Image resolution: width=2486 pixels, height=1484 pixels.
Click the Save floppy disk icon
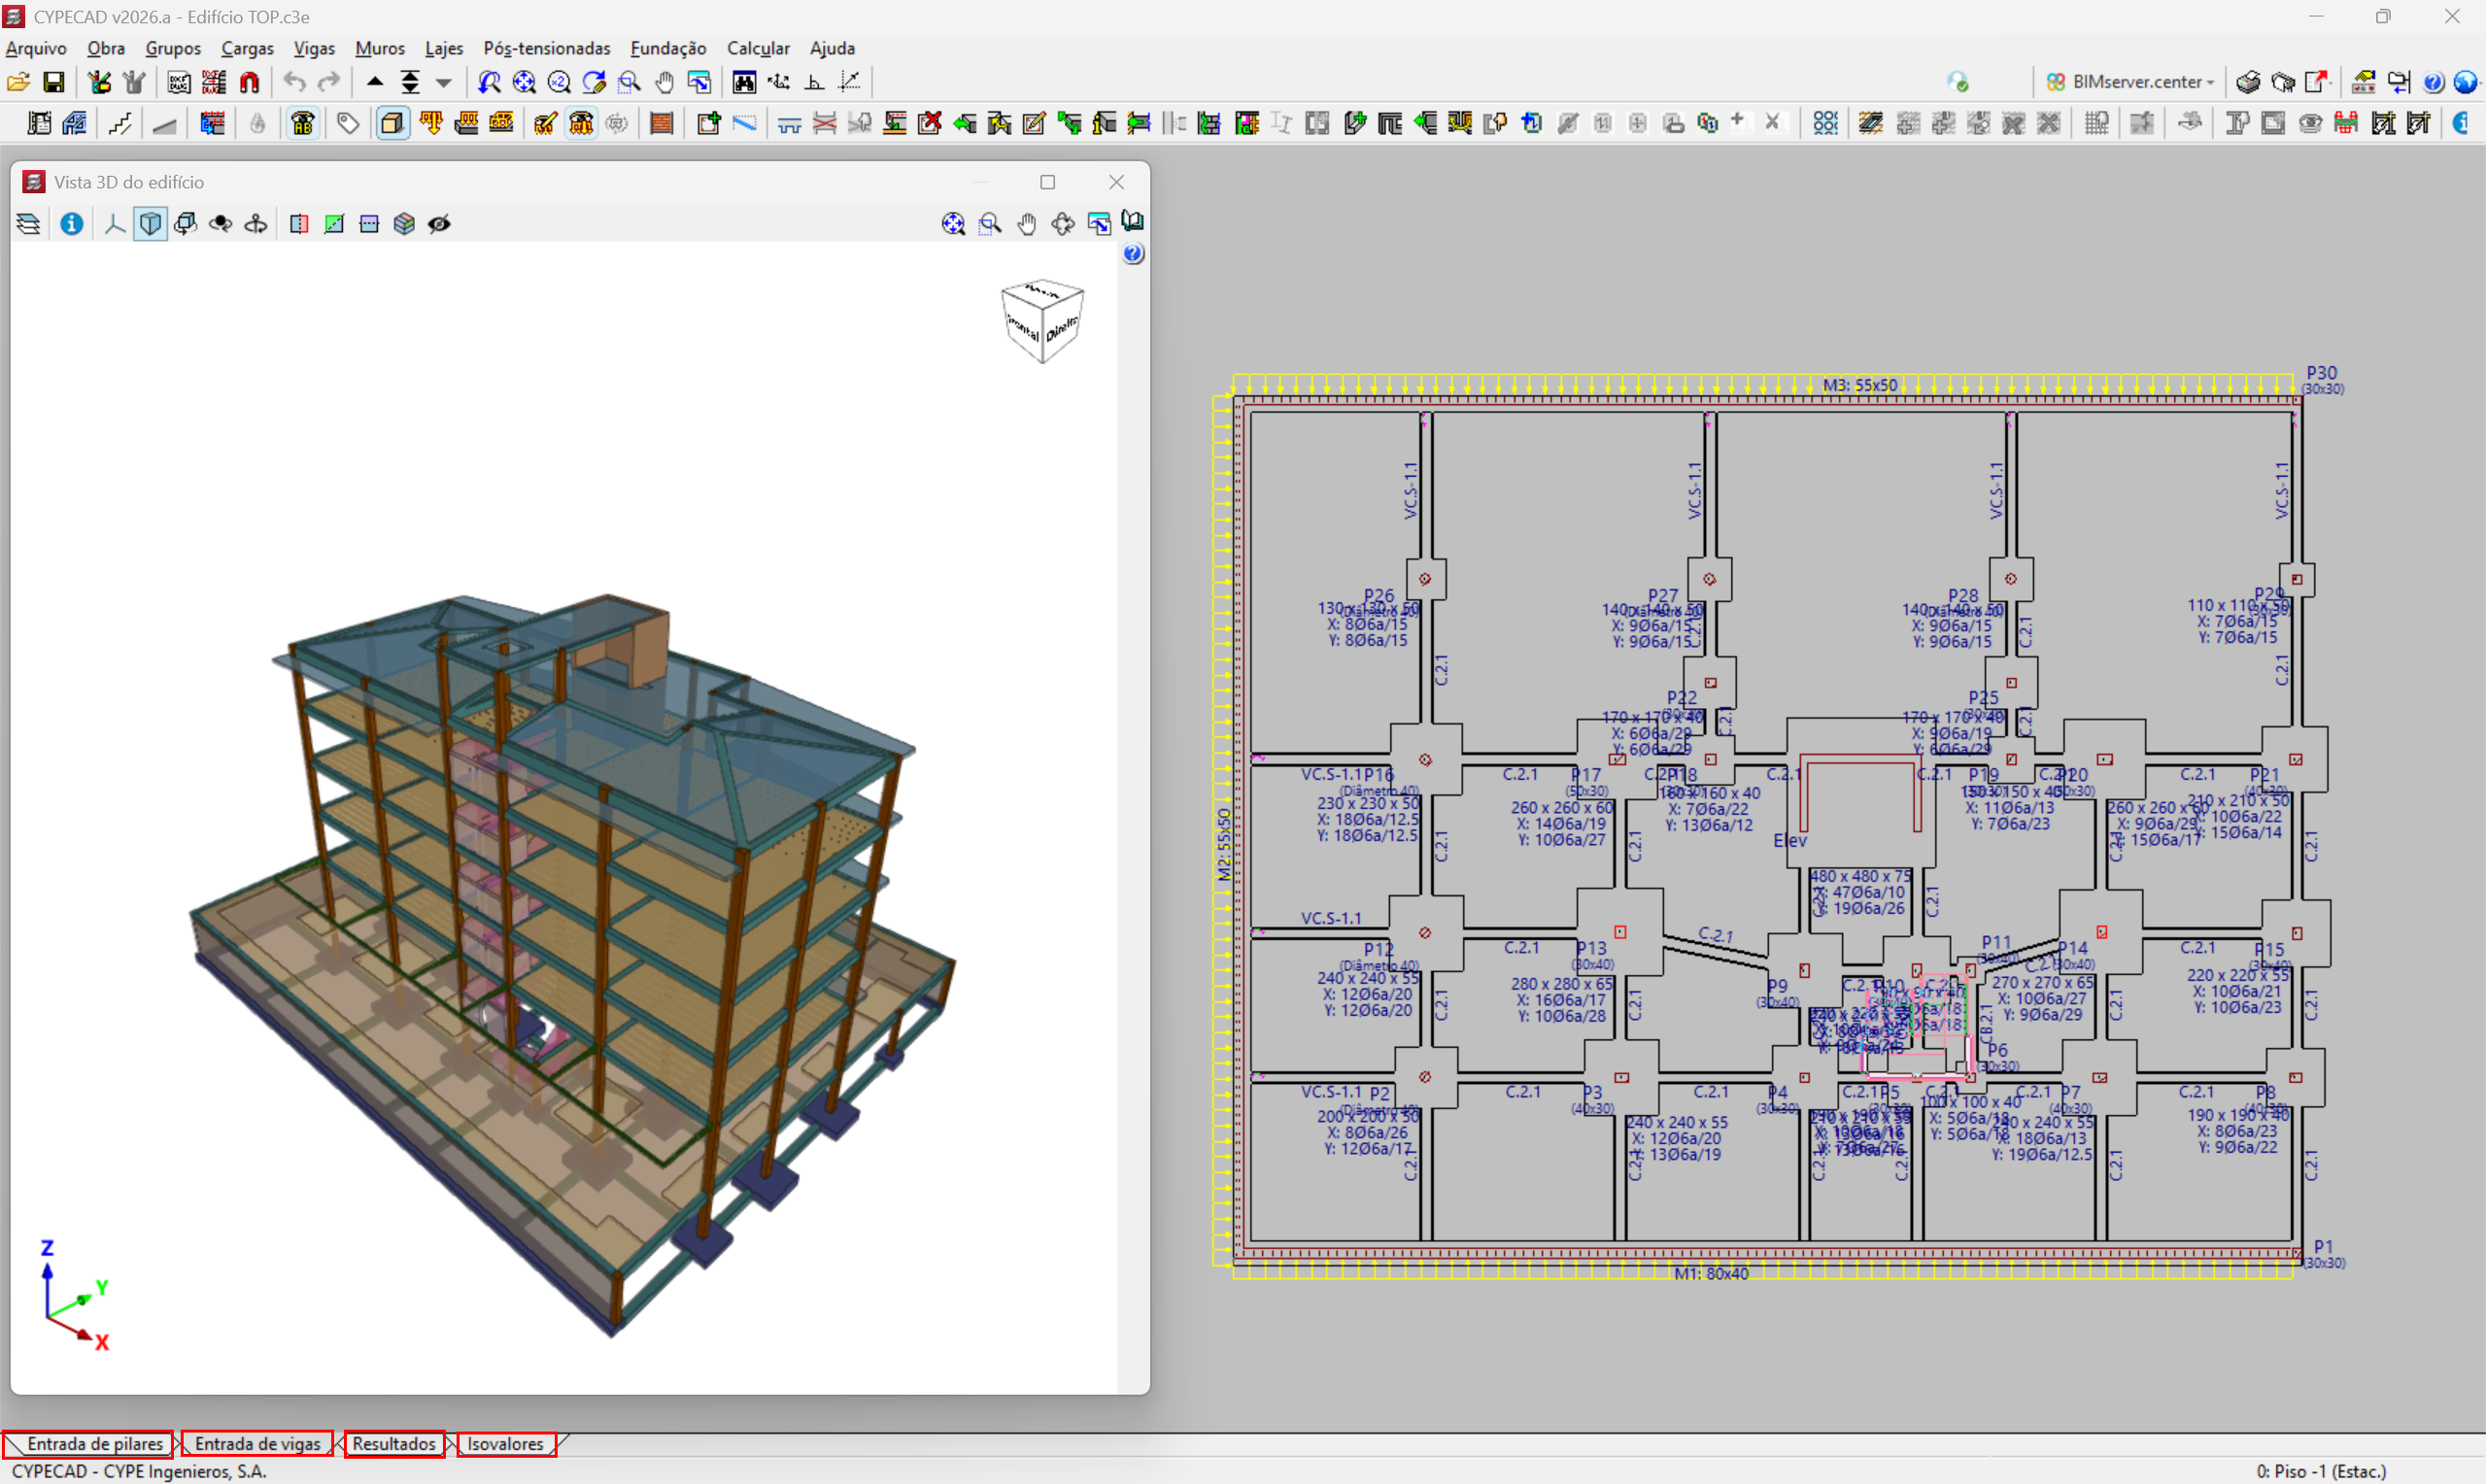pos(54,82)
